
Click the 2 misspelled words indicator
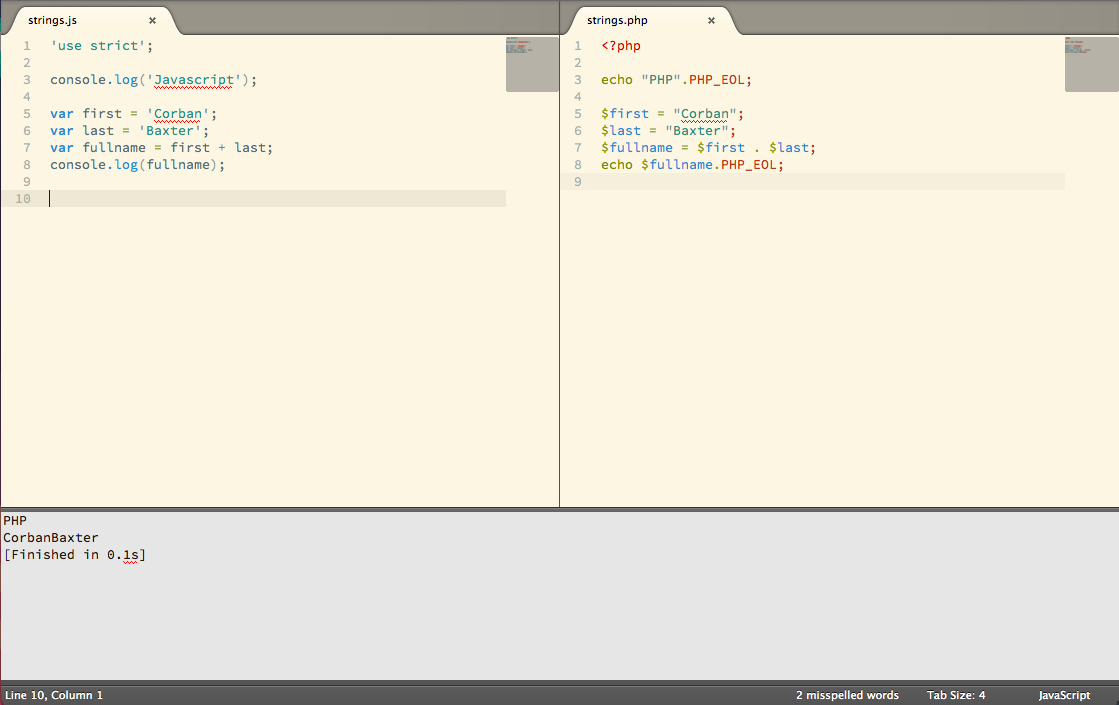(846, 695)
